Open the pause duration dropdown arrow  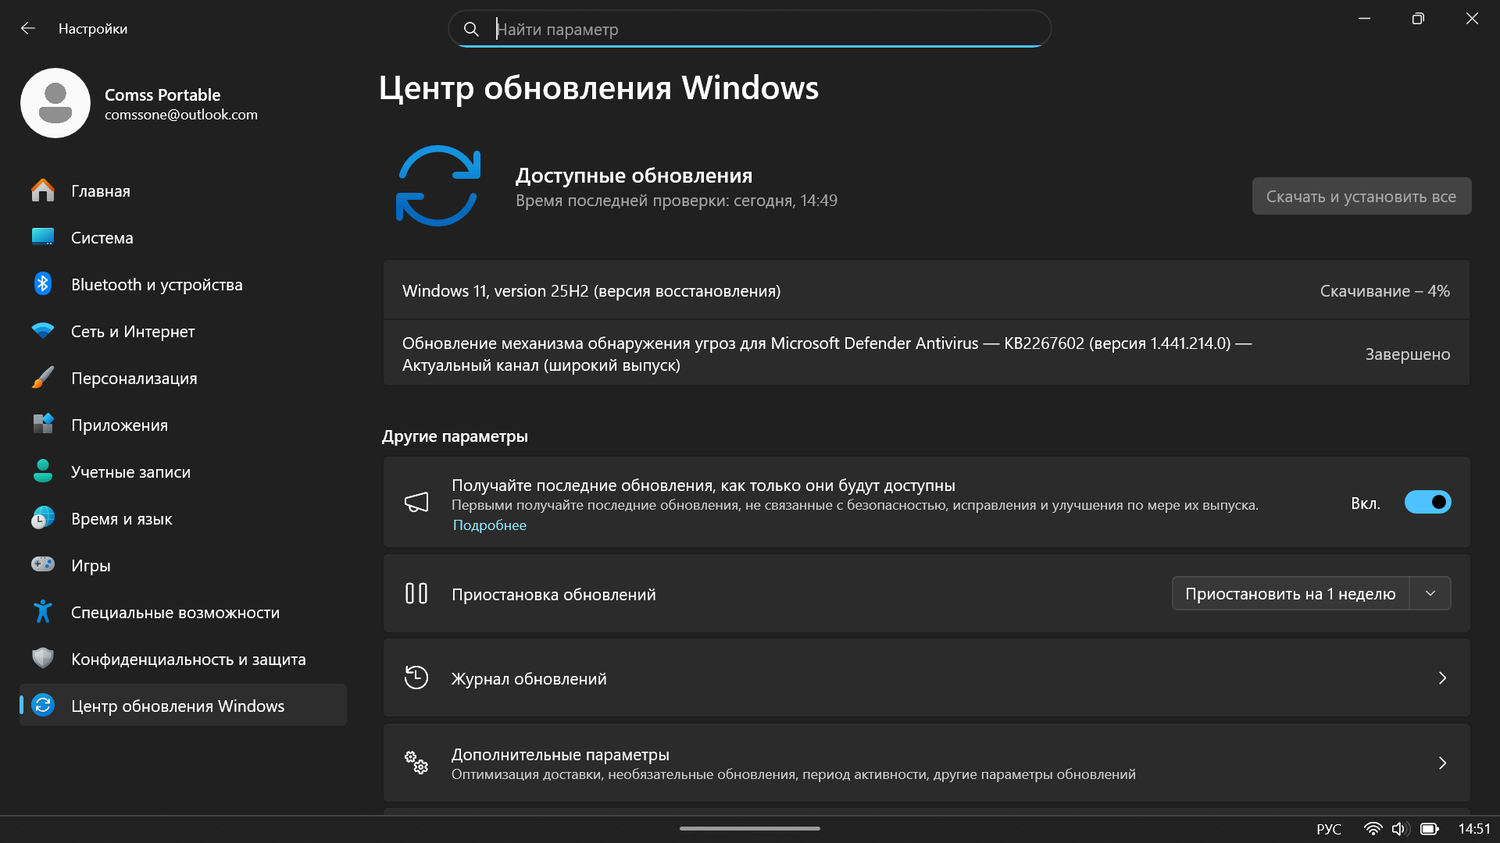[1430, 594]
